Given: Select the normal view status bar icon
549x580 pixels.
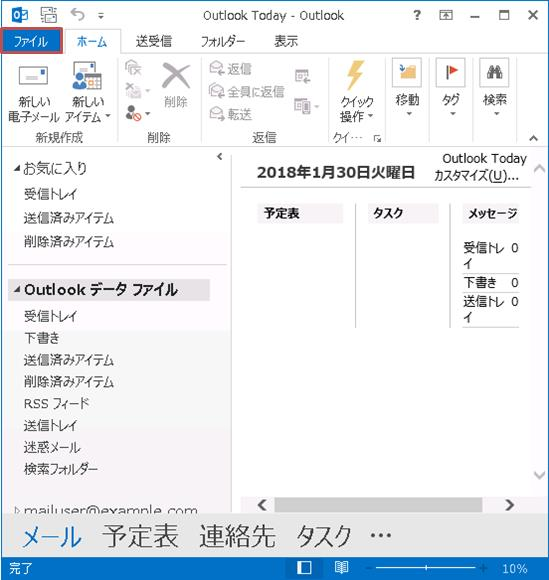Looking at the screenshot, I should pos(304,567).
